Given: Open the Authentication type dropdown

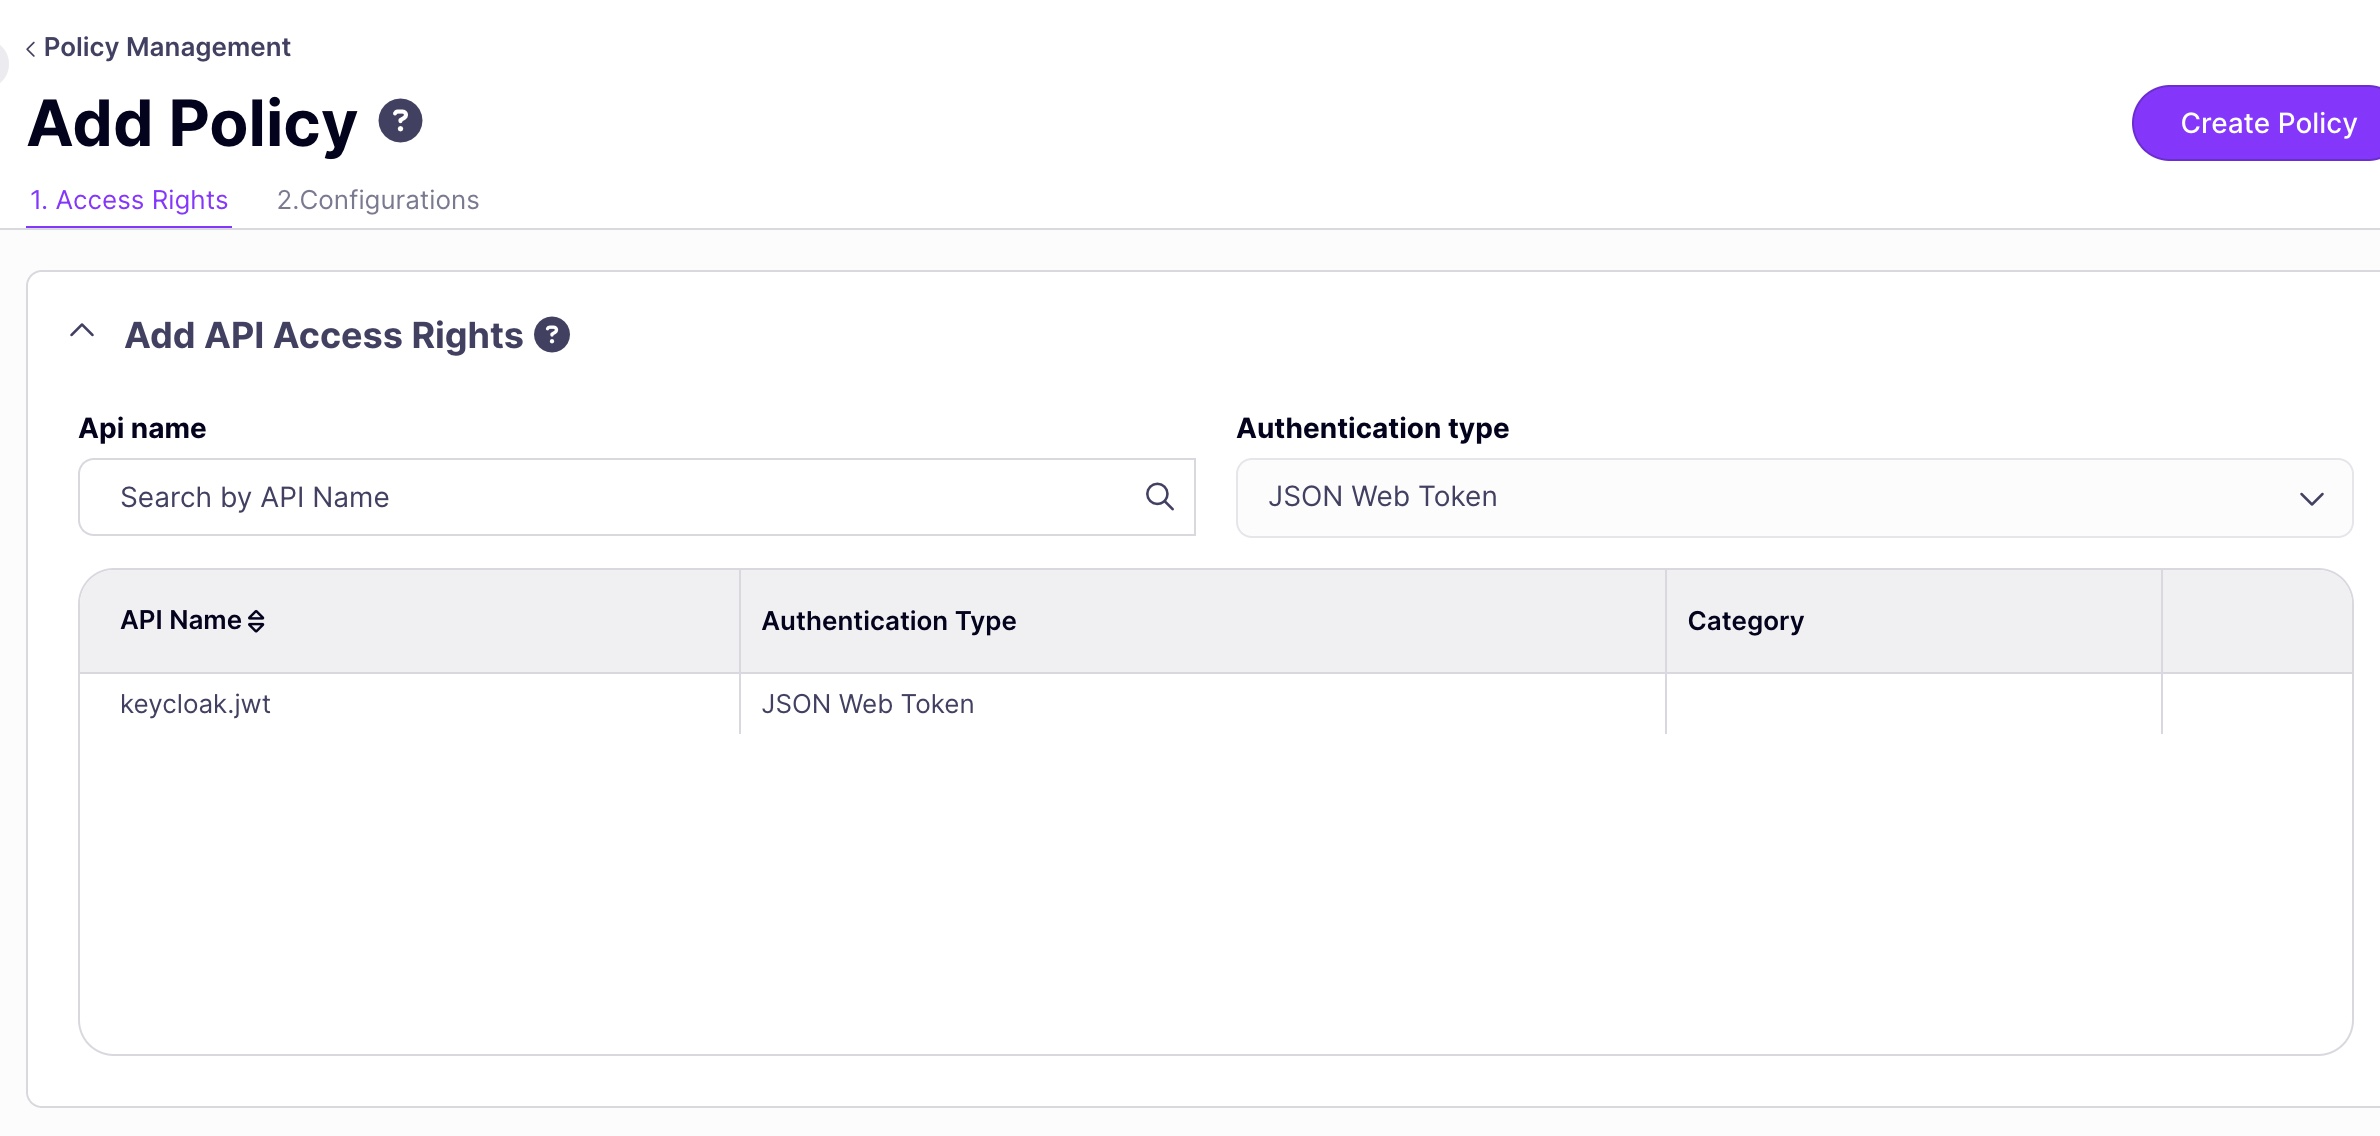Looking at the screenshot, I should click(x=2311, y=497).
